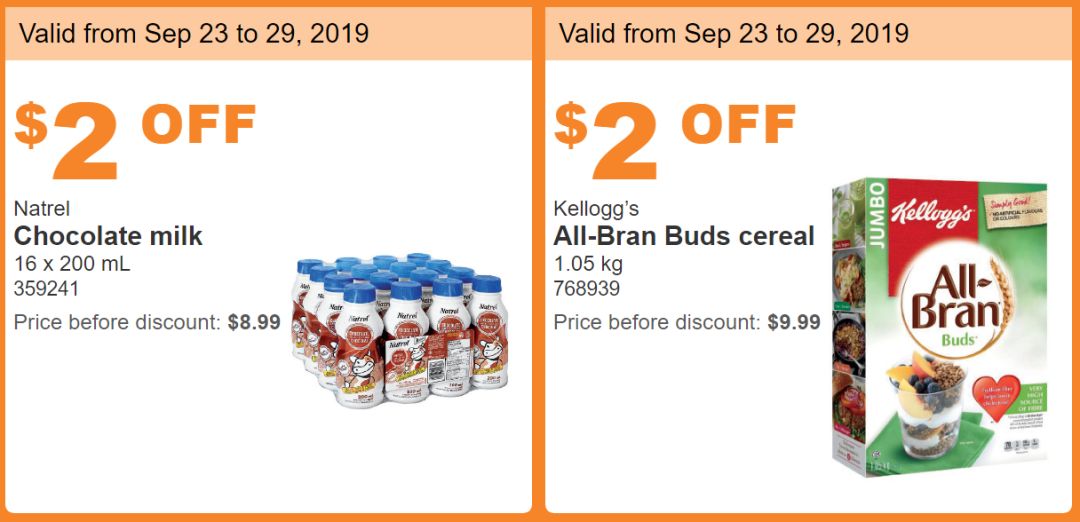
Task: Click the $9.99 price before discount
Action: (794, 323)
